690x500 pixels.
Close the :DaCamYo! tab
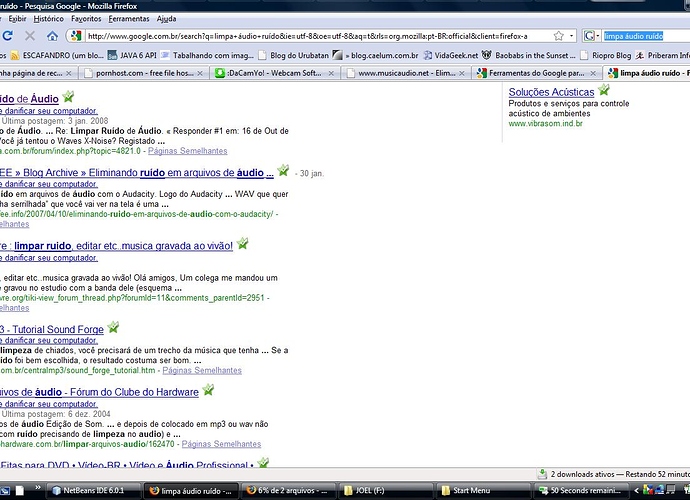click(331, 74)
